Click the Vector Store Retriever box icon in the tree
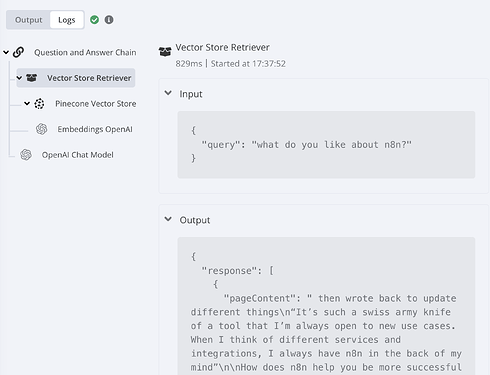Screen dimensions: 490x375 pos(32,78)
